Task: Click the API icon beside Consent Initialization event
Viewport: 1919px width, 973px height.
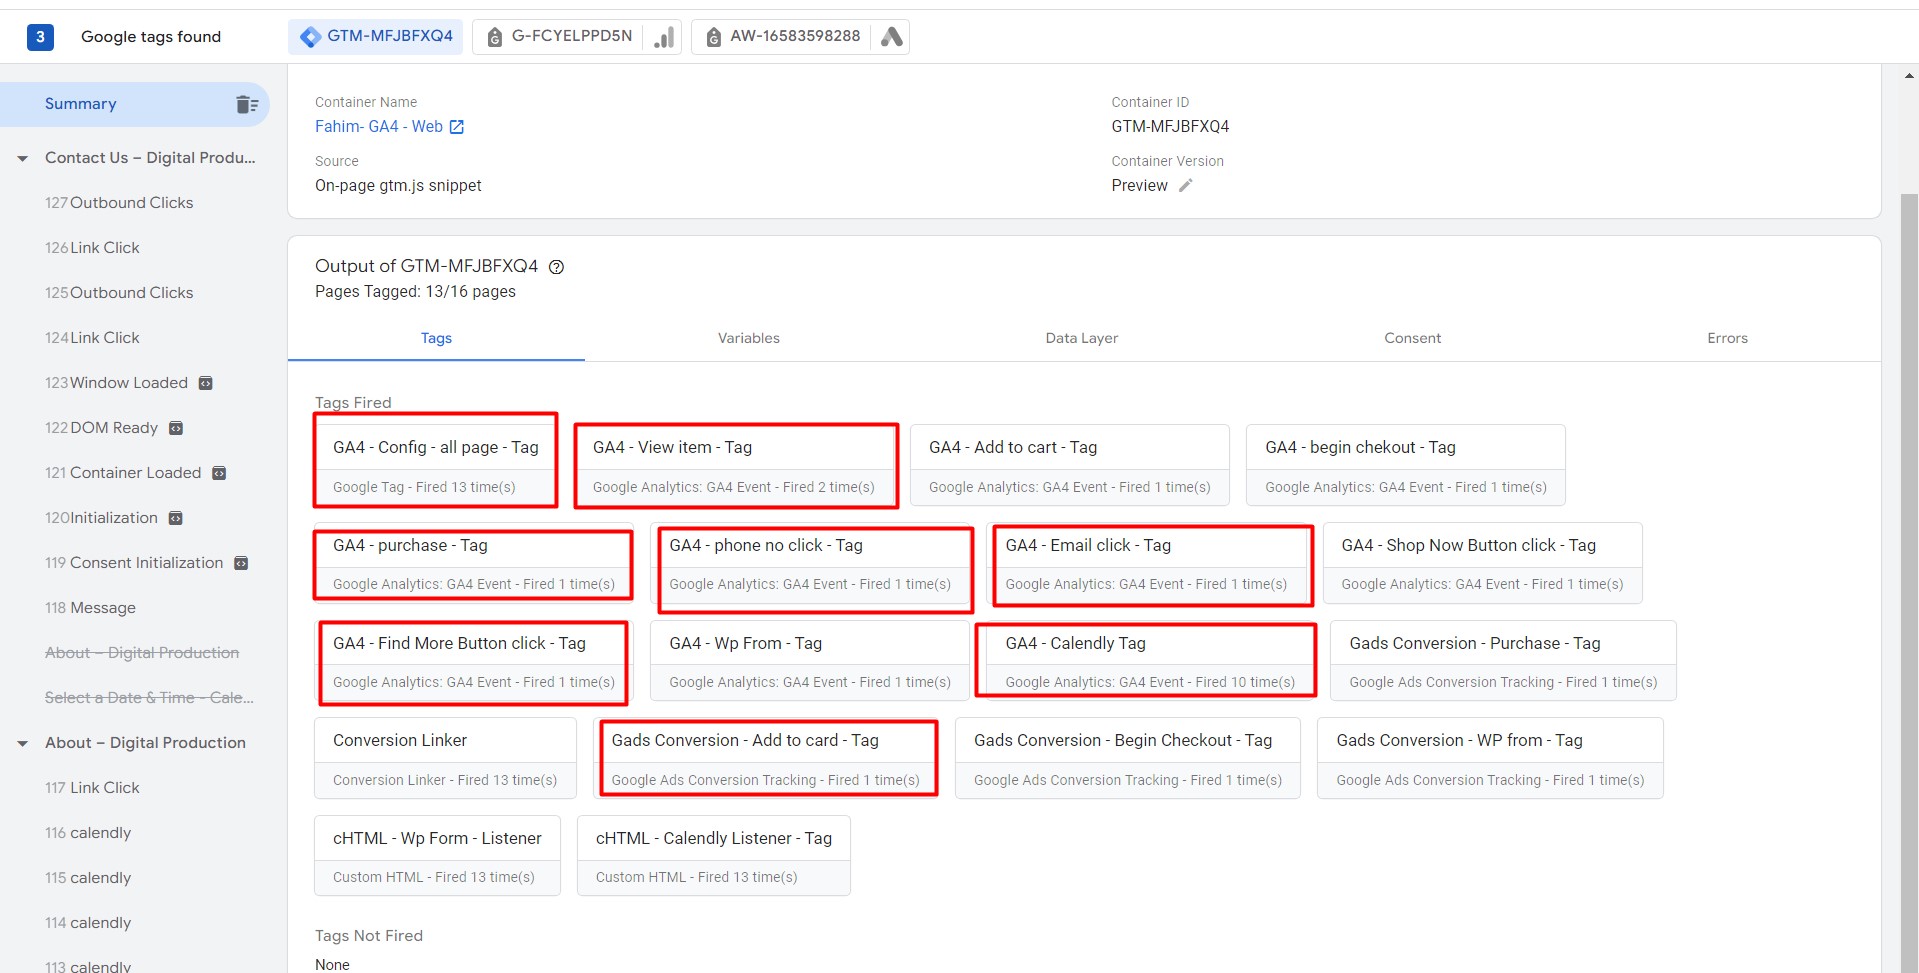Action: [241, 563]
